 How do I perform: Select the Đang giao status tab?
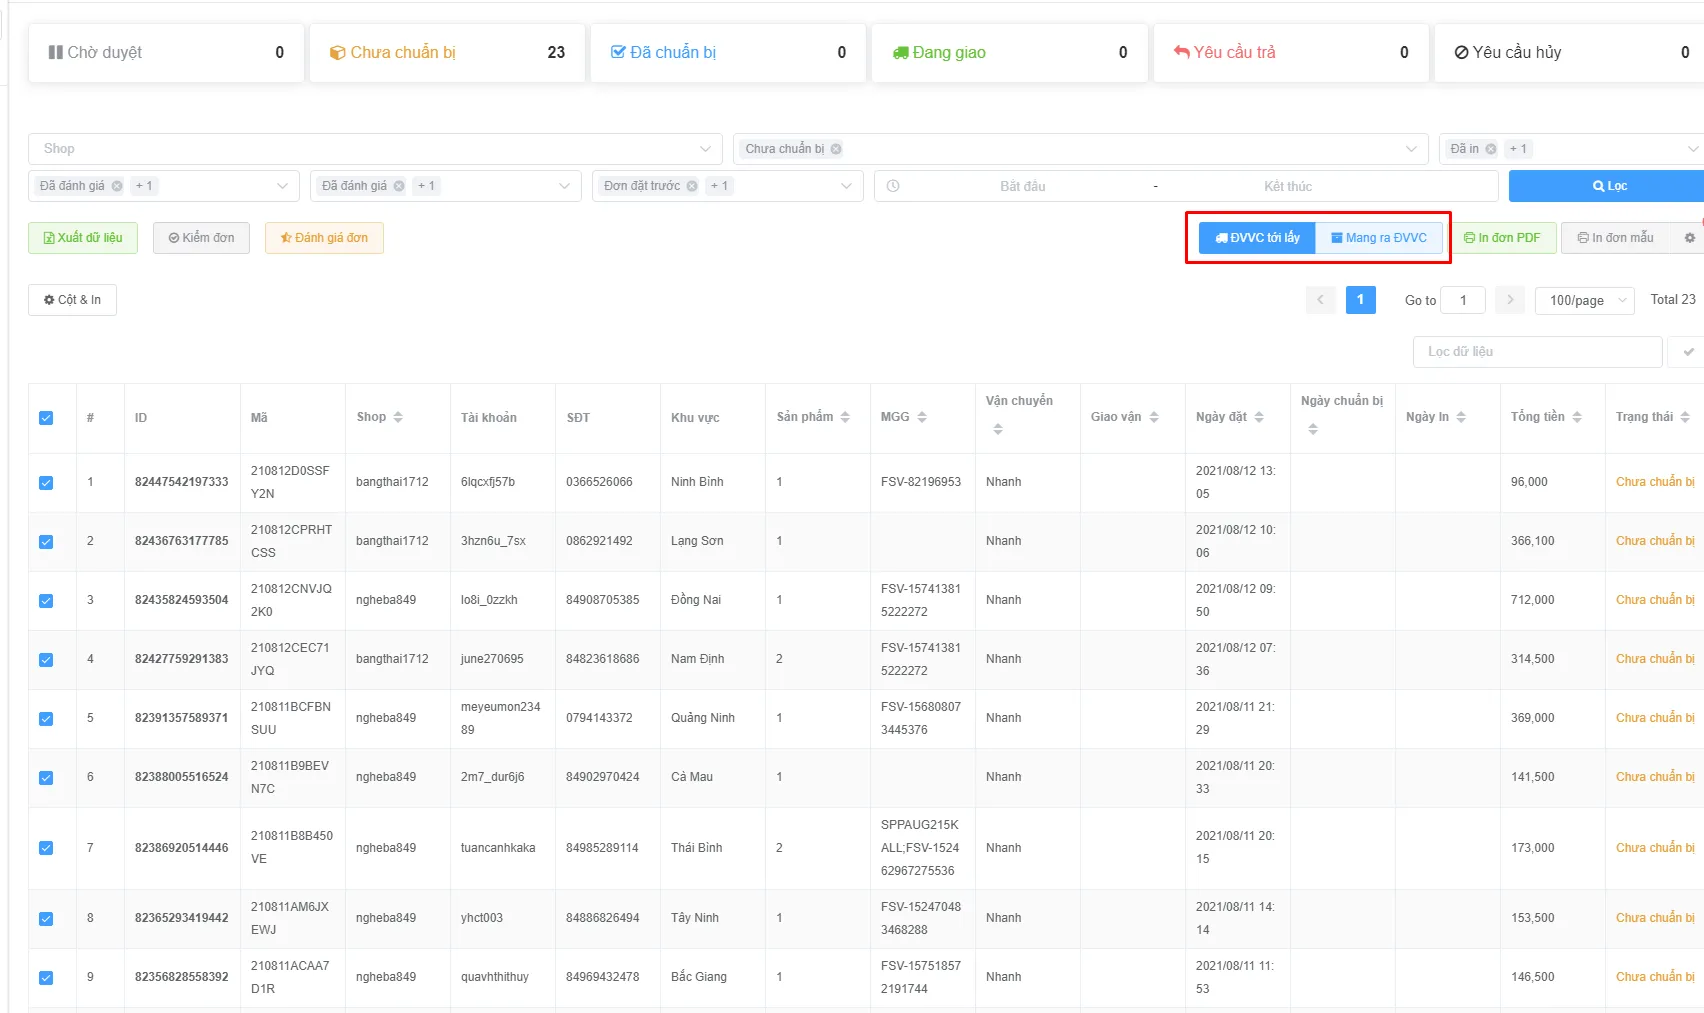coord(1010,53)
